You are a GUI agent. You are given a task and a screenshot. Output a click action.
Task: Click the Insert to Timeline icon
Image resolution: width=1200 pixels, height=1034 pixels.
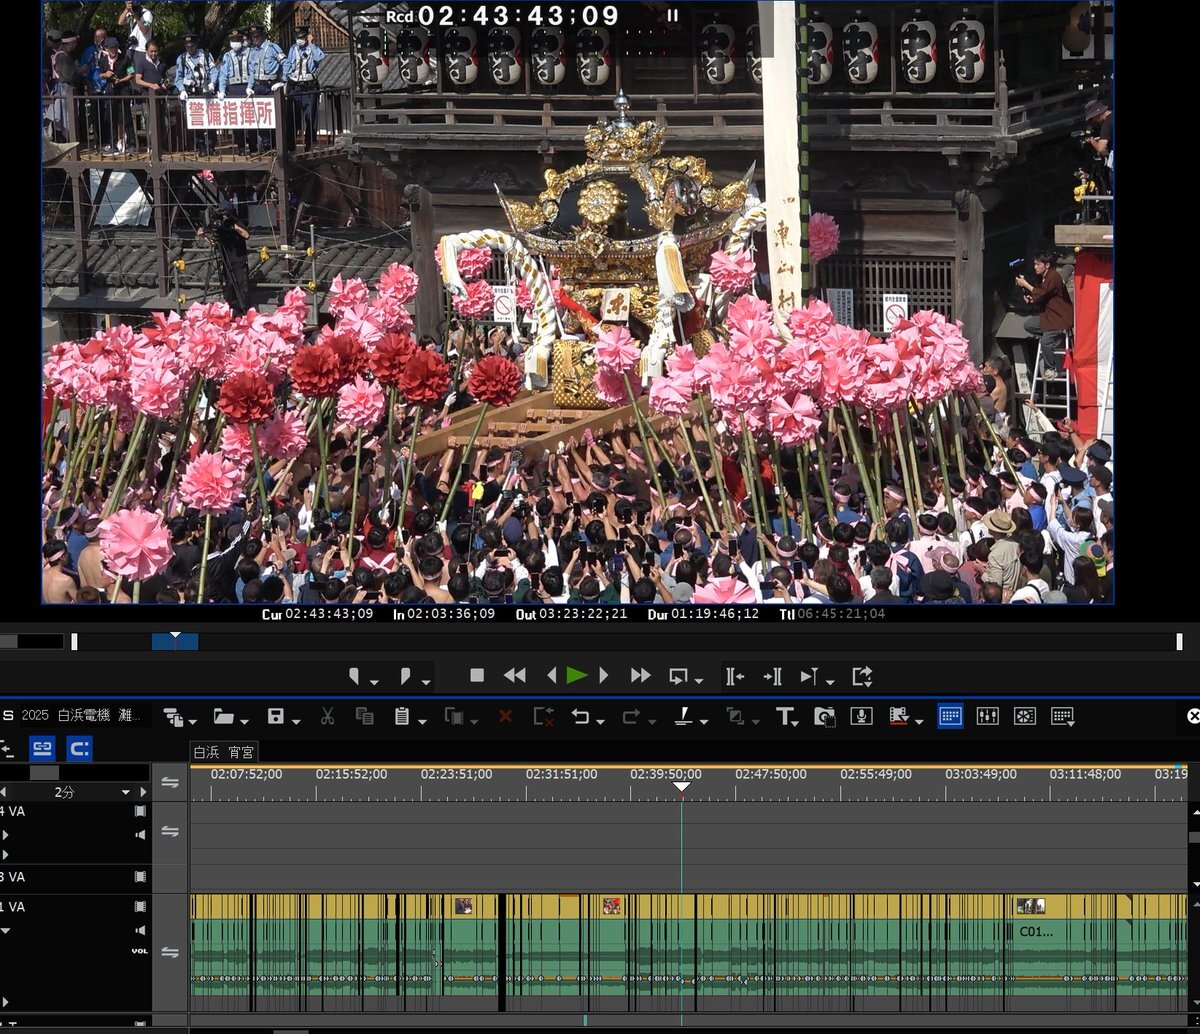click(x=734, y=677)
